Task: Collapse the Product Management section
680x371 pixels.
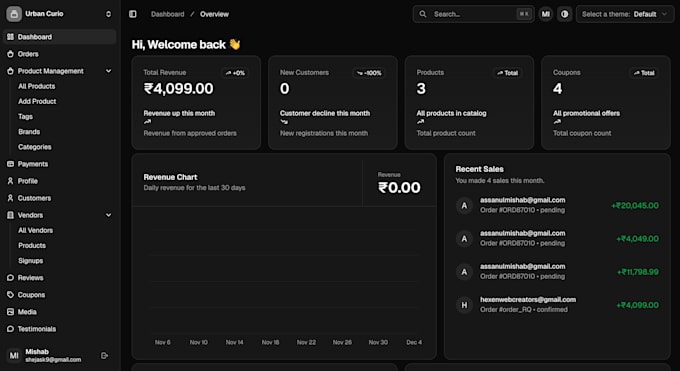Action: click(x=108, y=71)
